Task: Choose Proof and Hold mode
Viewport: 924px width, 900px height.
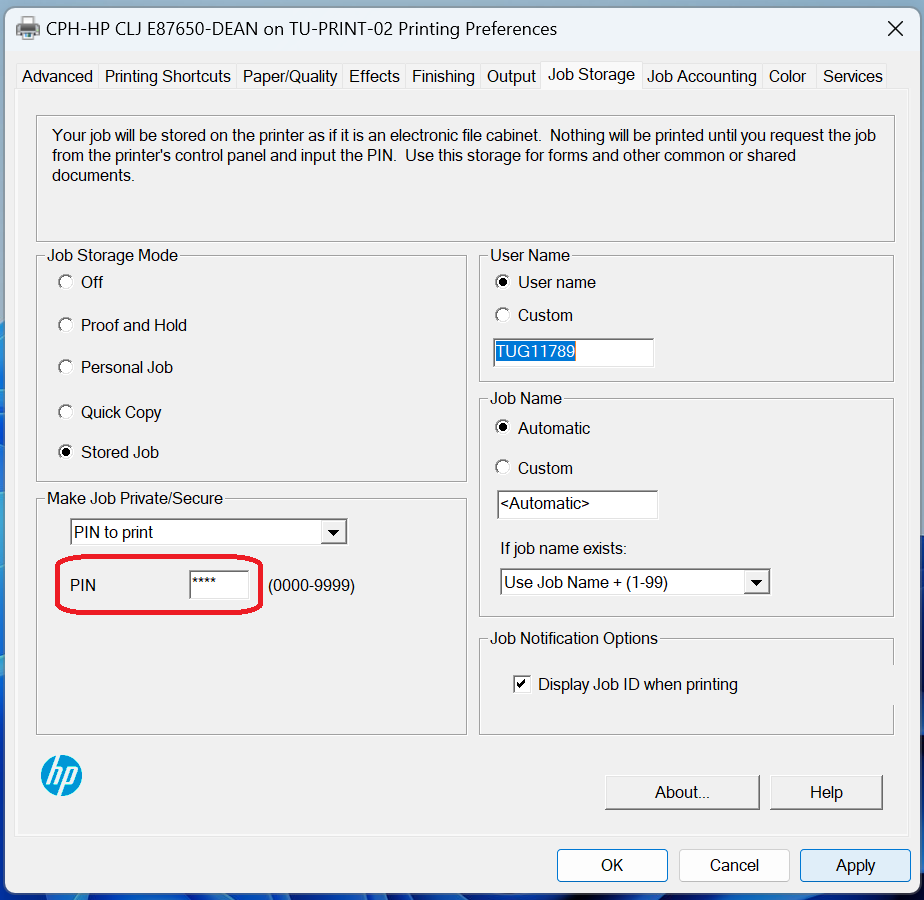Action: [123, 325]
